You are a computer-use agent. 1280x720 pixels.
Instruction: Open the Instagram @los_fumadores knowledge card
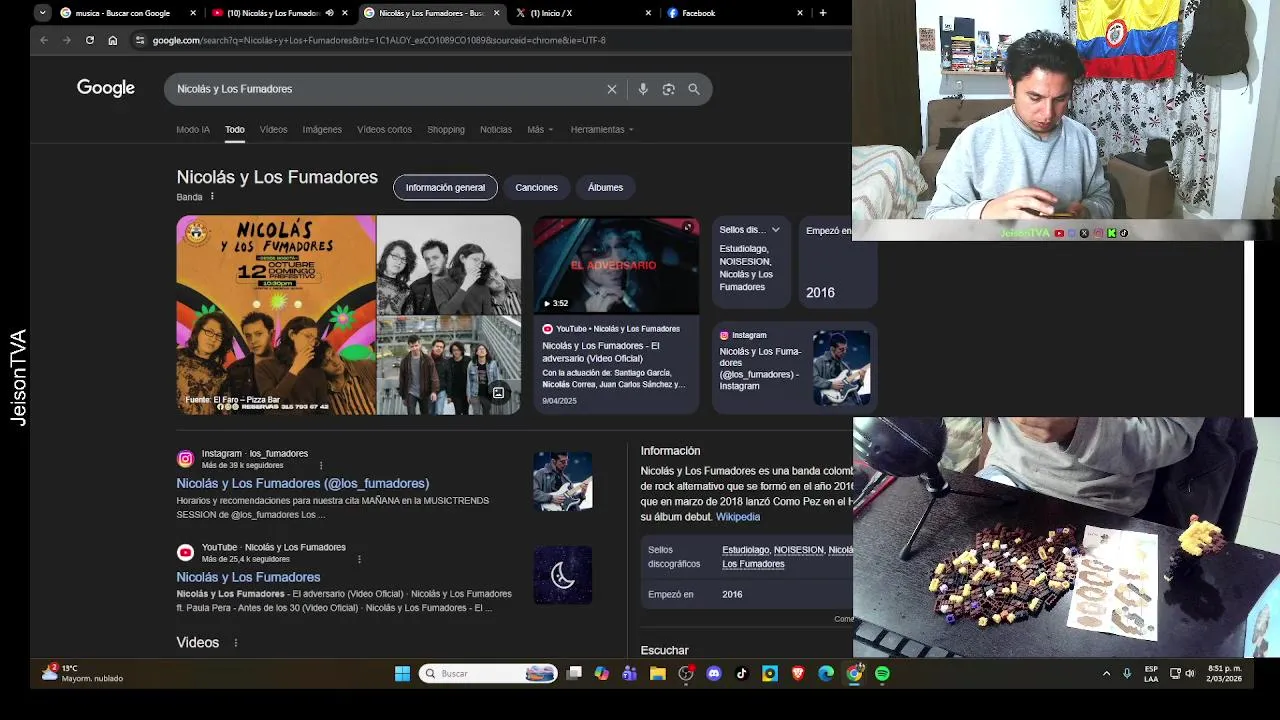794,367
